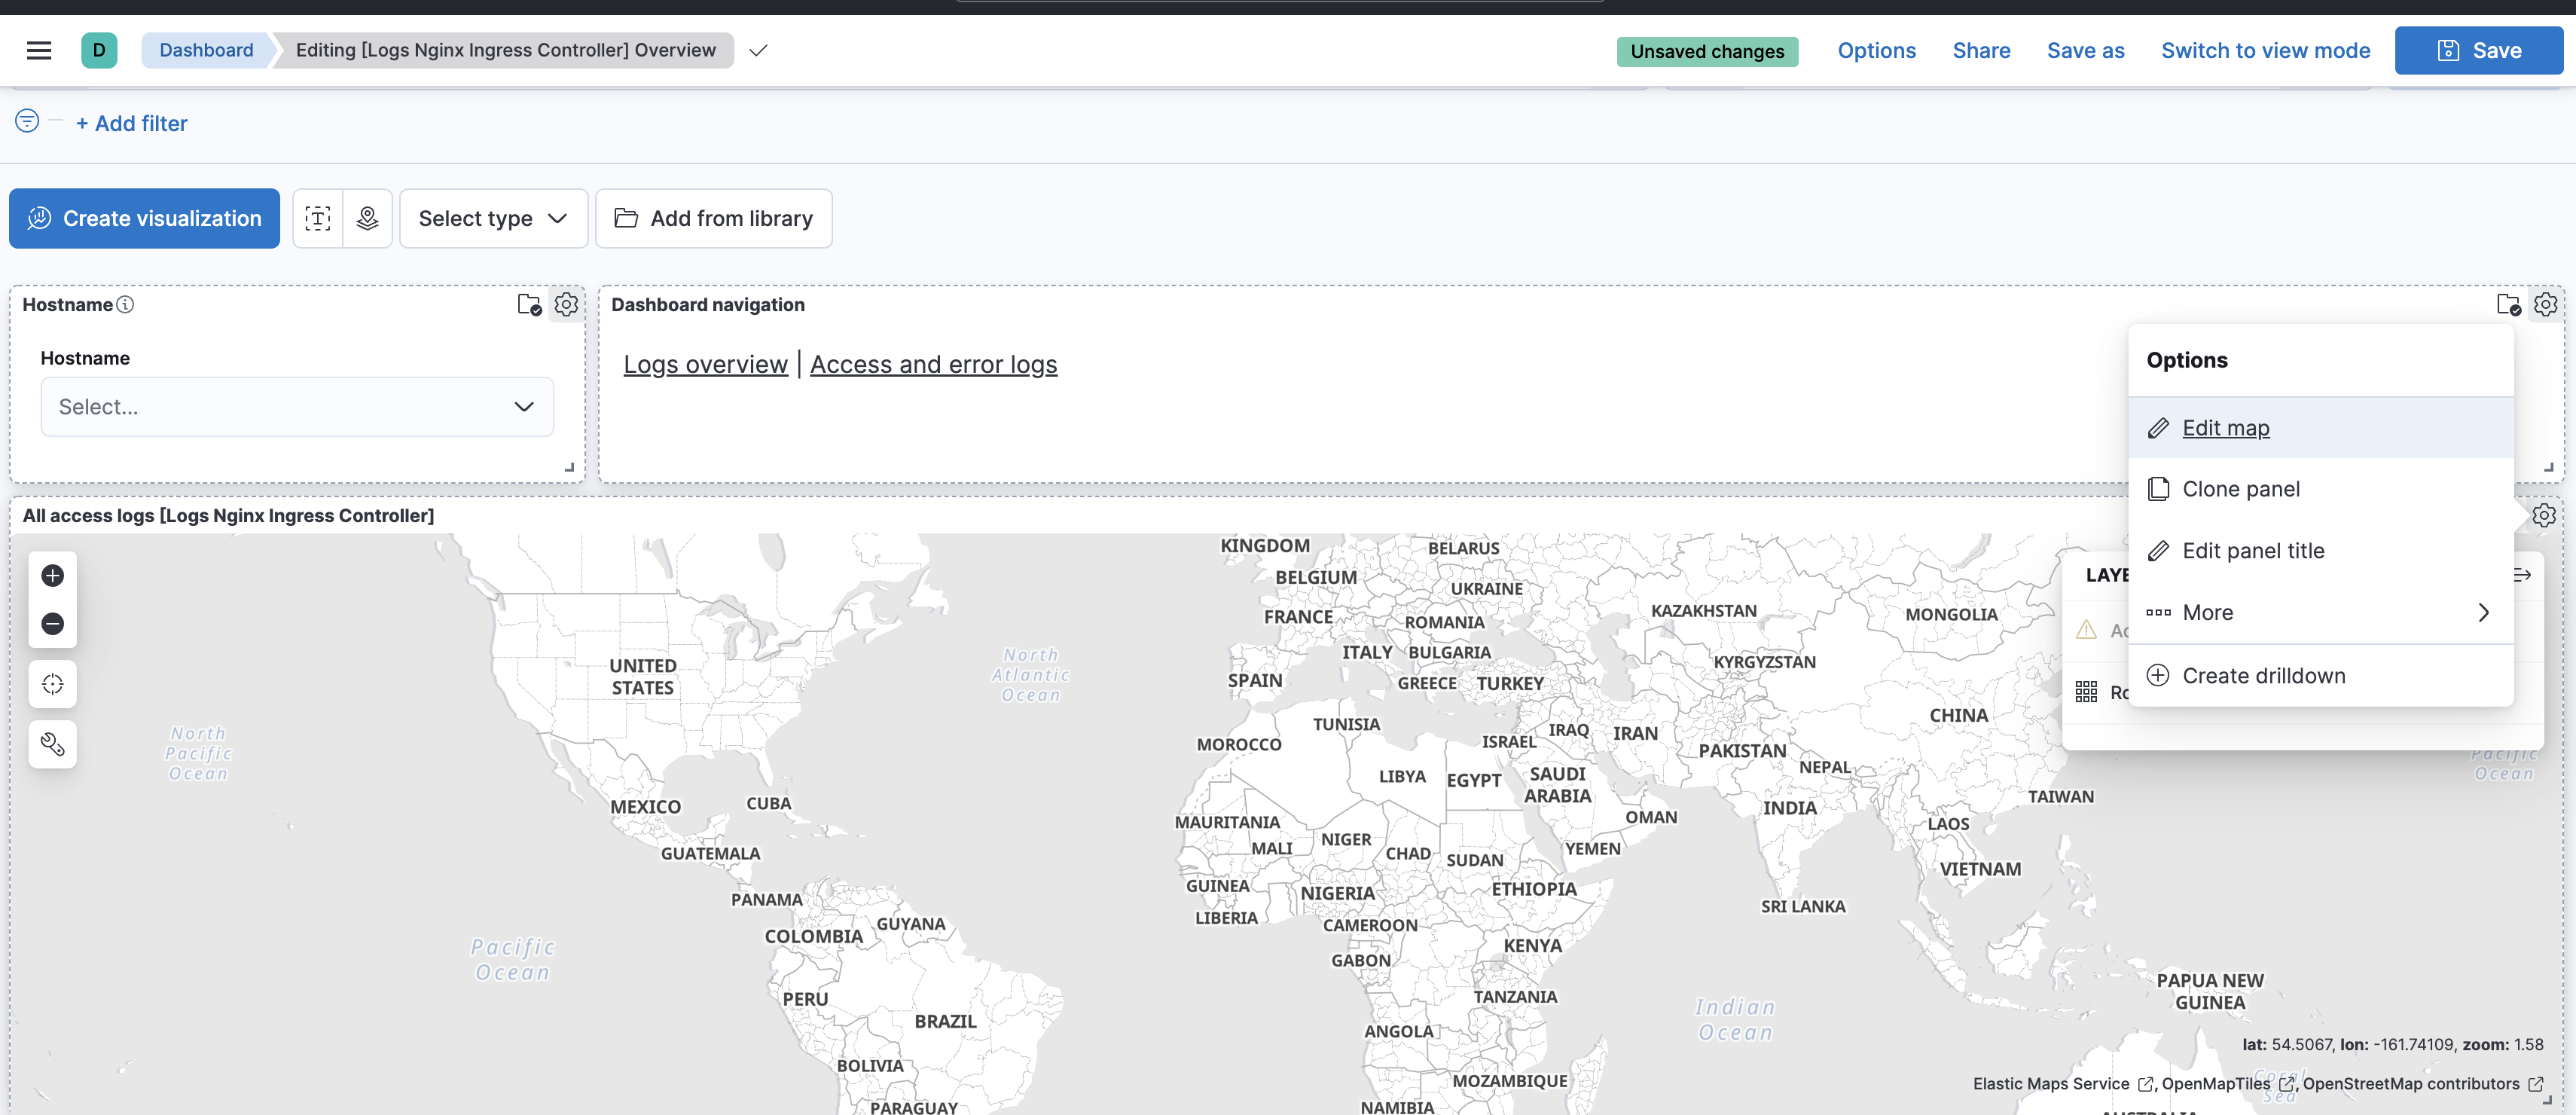Screen dimensions: 2576x1115
Task: Click the save-to-library icon on Hostname panel
Action: (528, 305)
